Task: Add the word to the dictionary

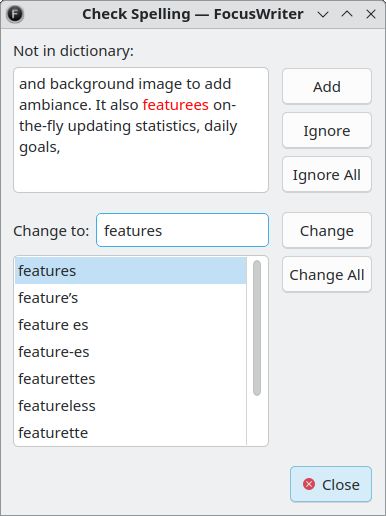Action: 327,87
